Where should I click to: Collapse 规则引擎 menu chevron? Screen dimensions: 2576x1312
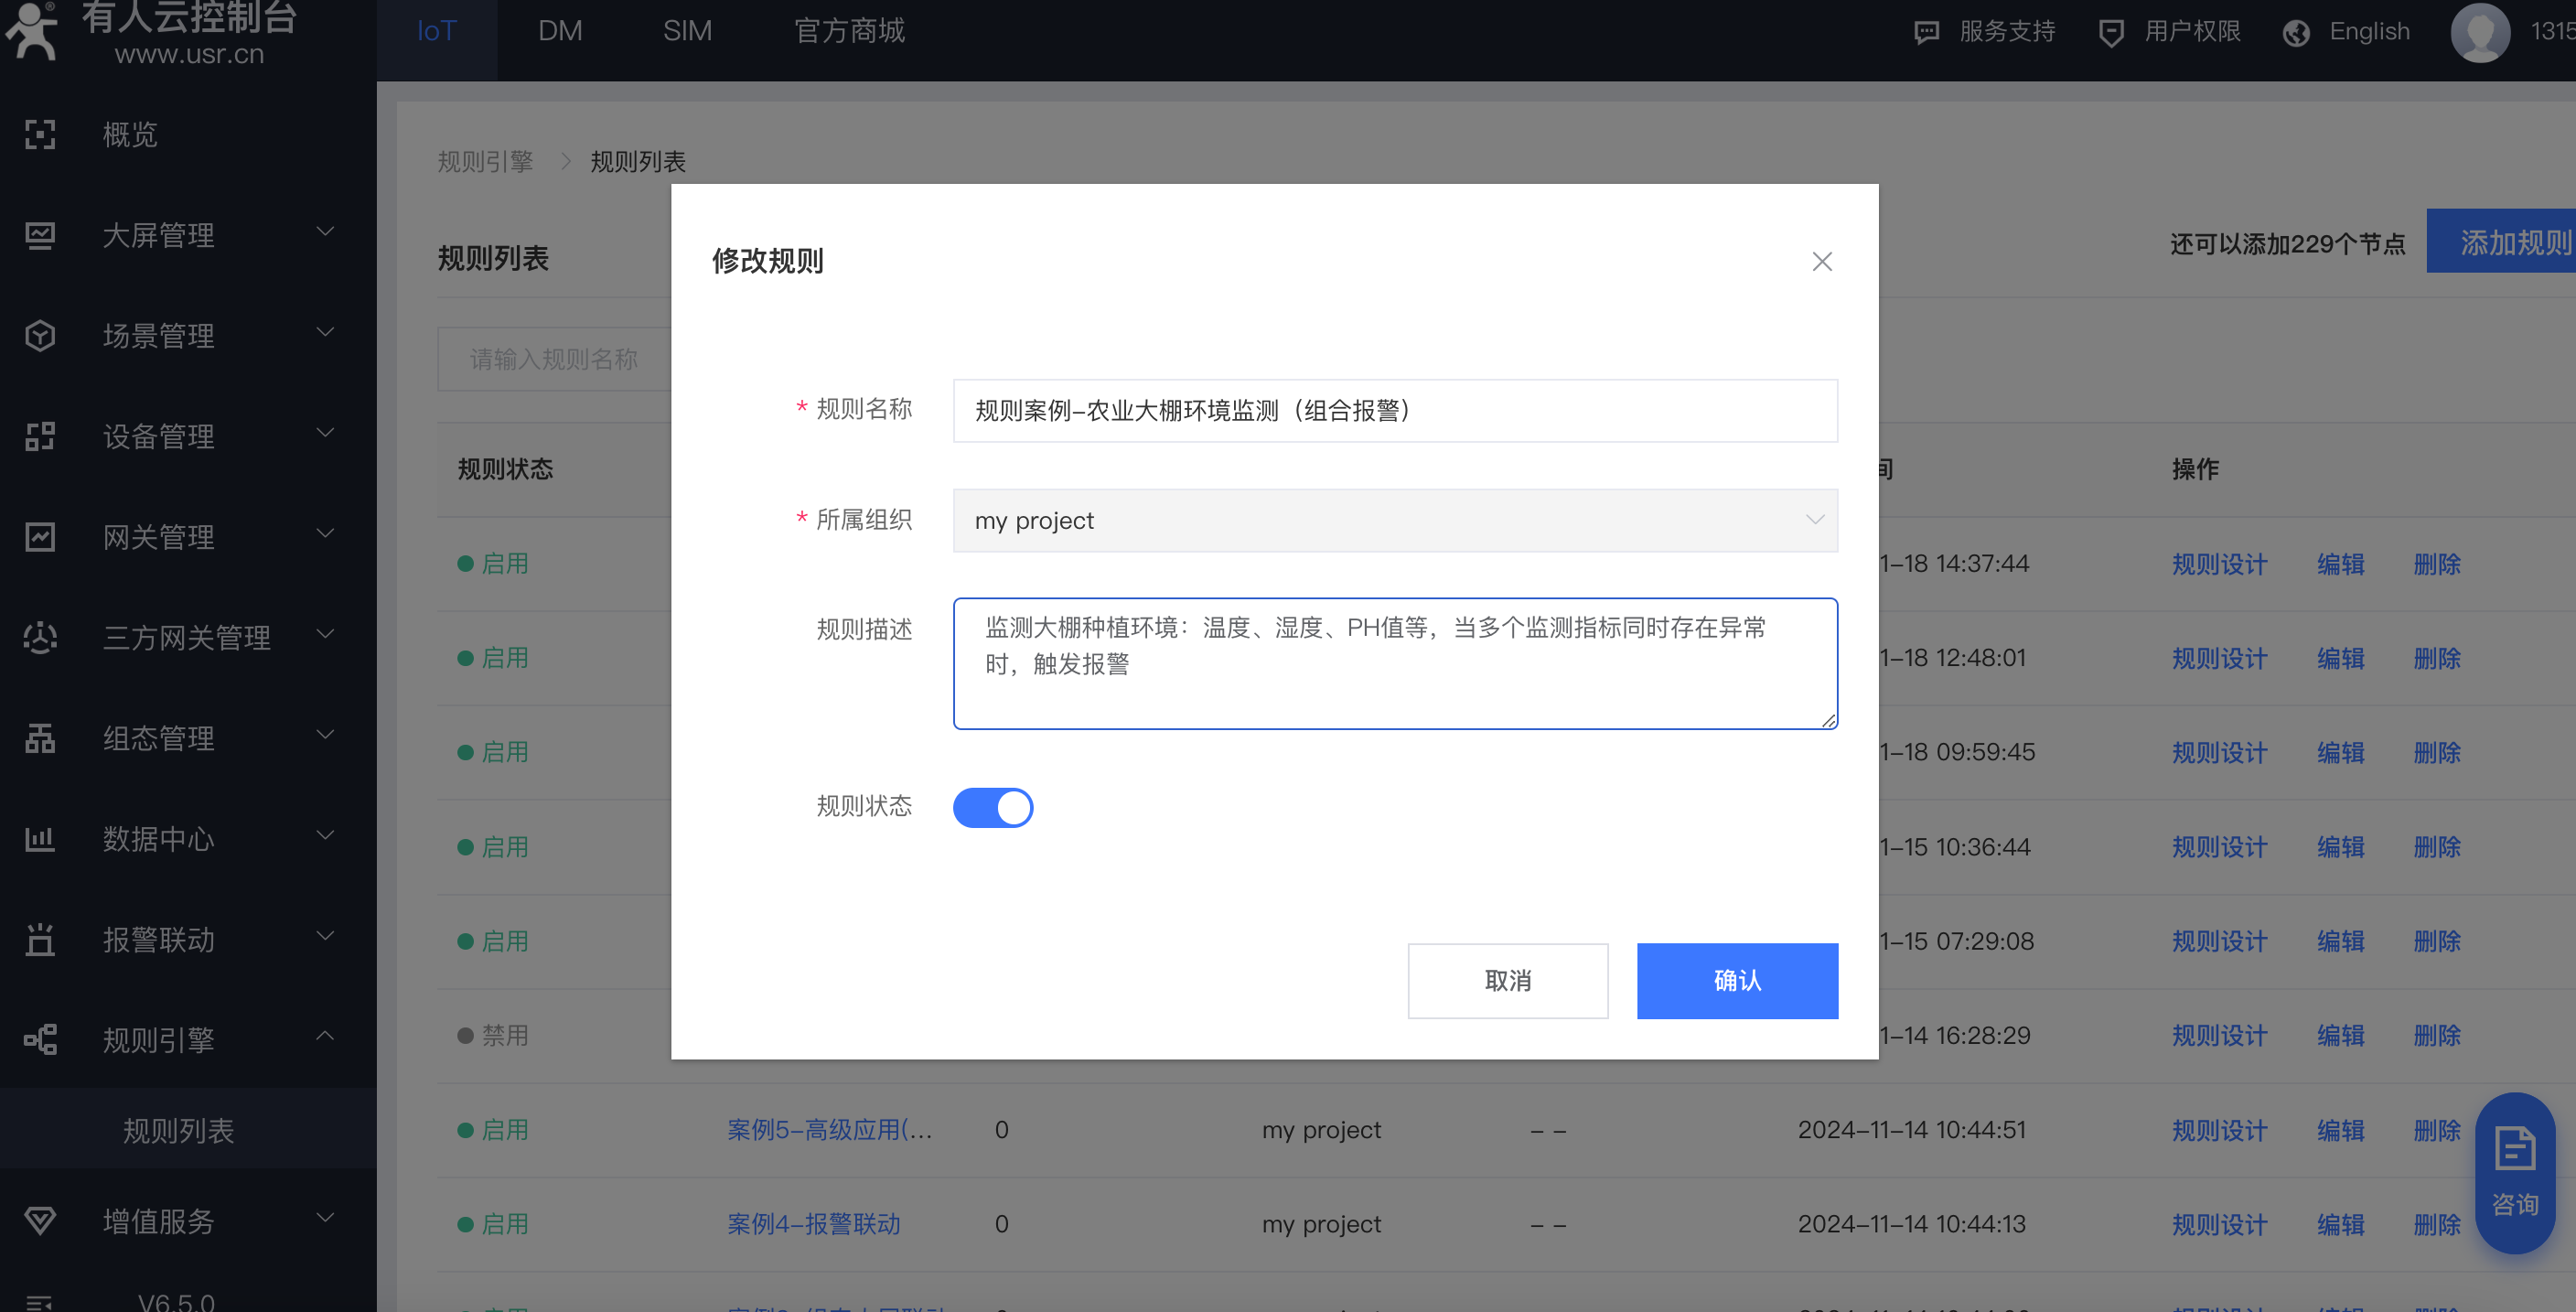(325, 1036)
